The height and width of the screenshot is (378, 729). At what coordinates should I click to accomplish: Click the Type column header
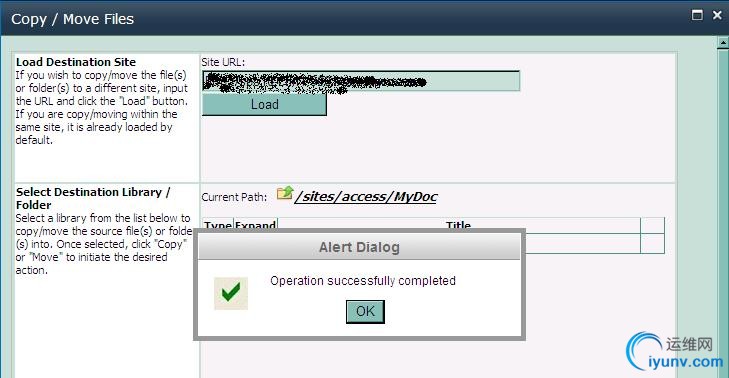tap(218, 225)
